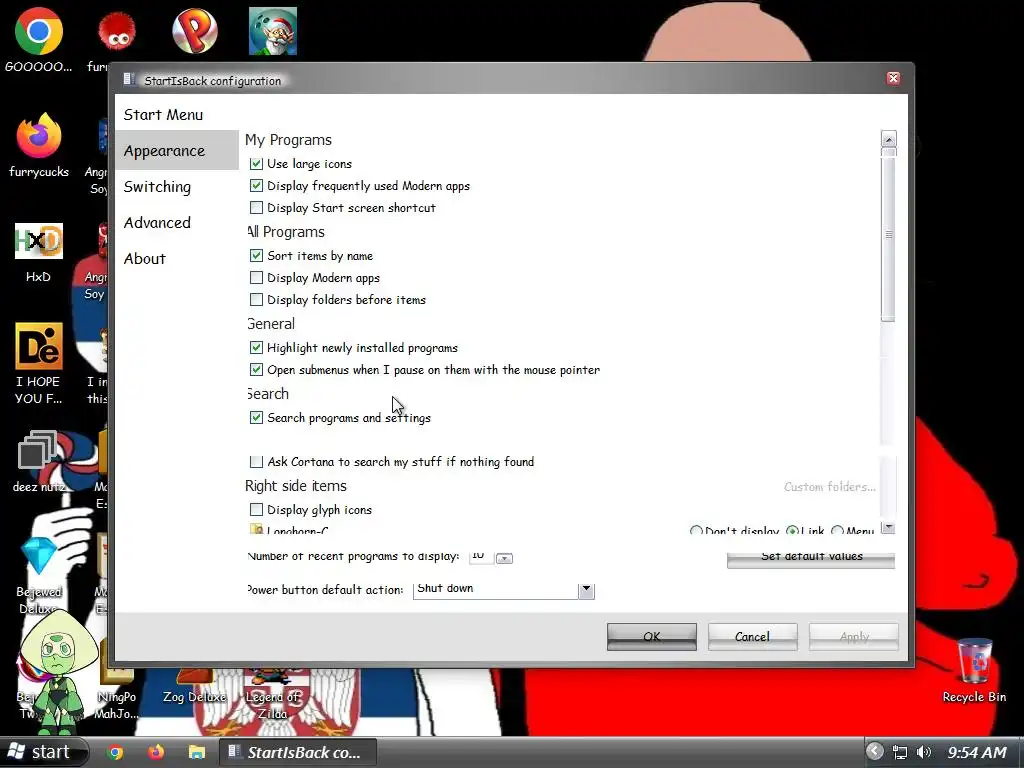The height and width of the screenshot is (768, 1024).
Task: Open the power button default action dropdown
Action: pos(586,590)
